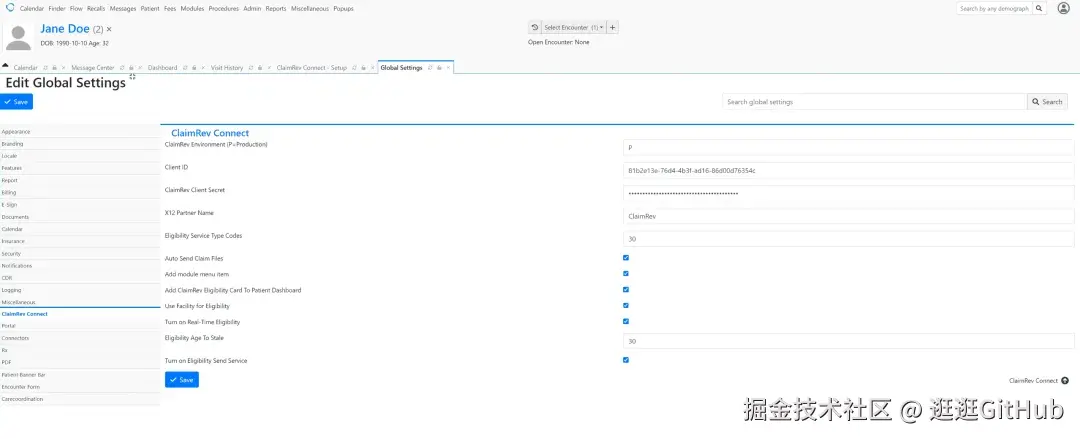Open the Procedures menu
The height and width of the screenshot is (439, 1080).
223,9
